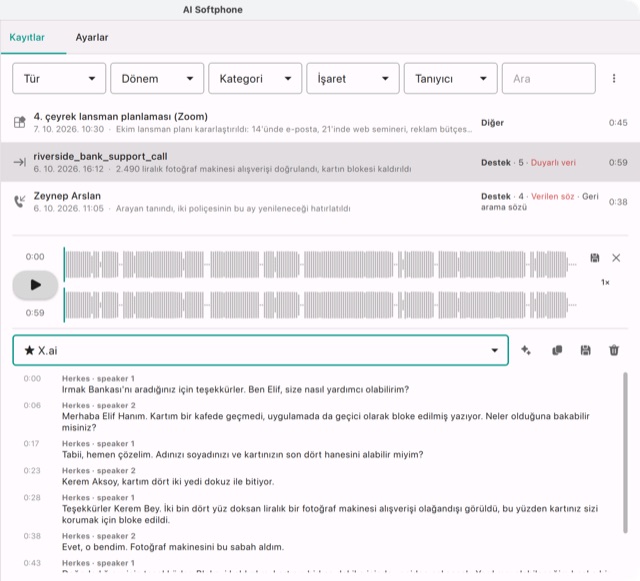Copy the transcript with the copy icon
The height and width of the screenshot is (581, 640).
557,350
